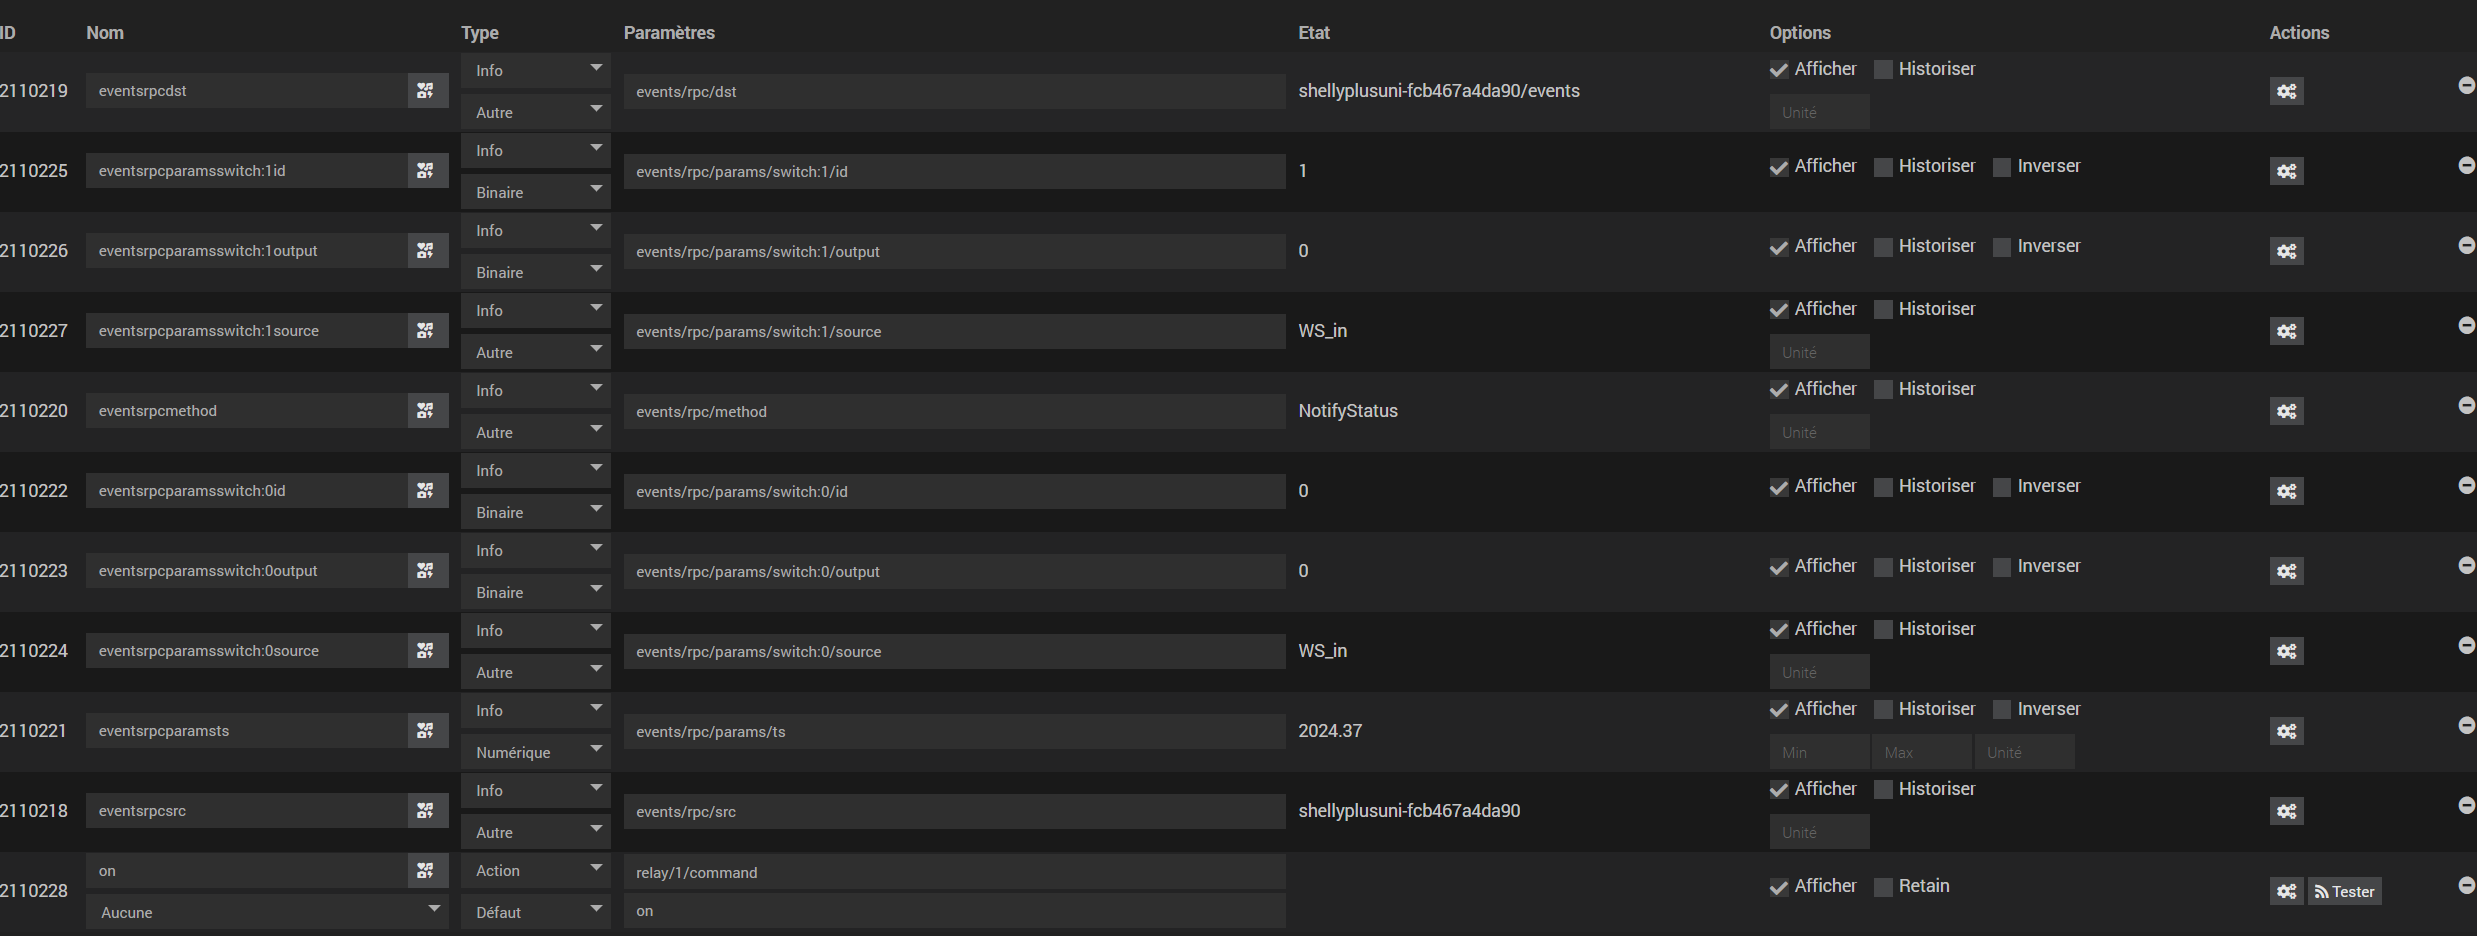Enable Historiser for events/rpc/dst
The image size is (2477, 936).
(x=1883, y=70)
